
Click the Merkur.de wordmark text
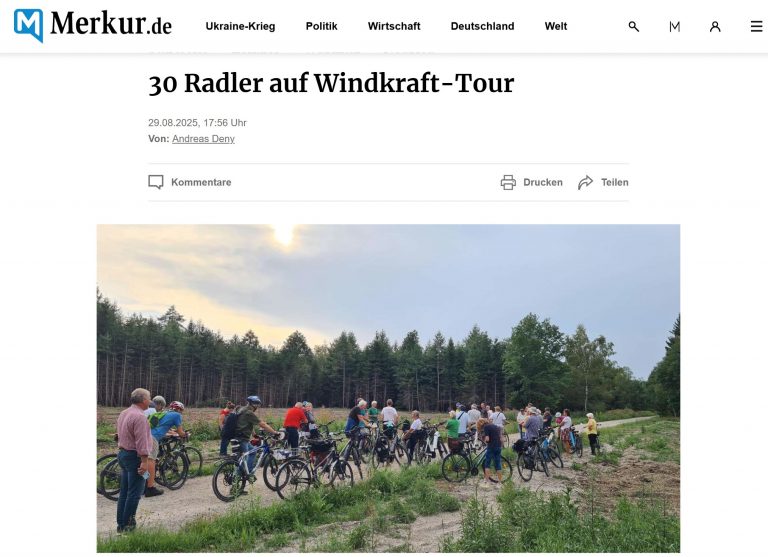click(x=111, y=23)
